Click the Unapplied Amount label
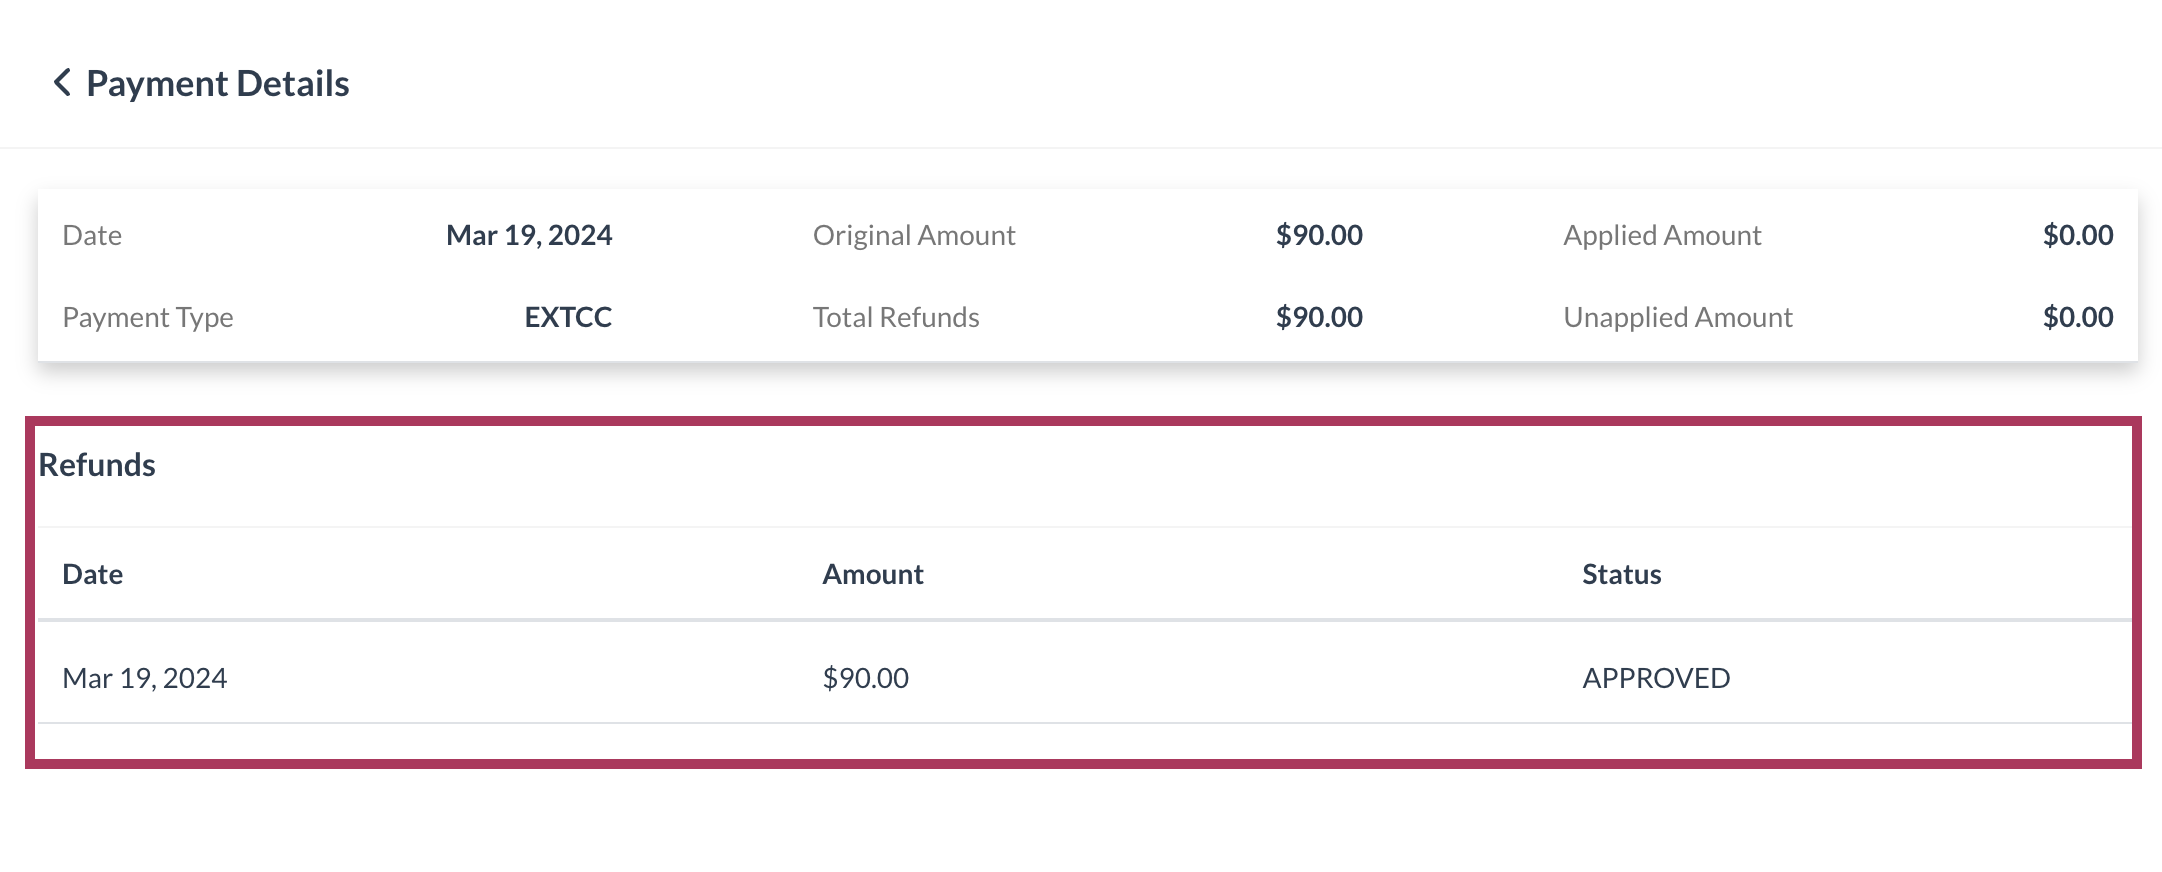The height and width of the screenshot is (872, 2162). (1678, 317)
